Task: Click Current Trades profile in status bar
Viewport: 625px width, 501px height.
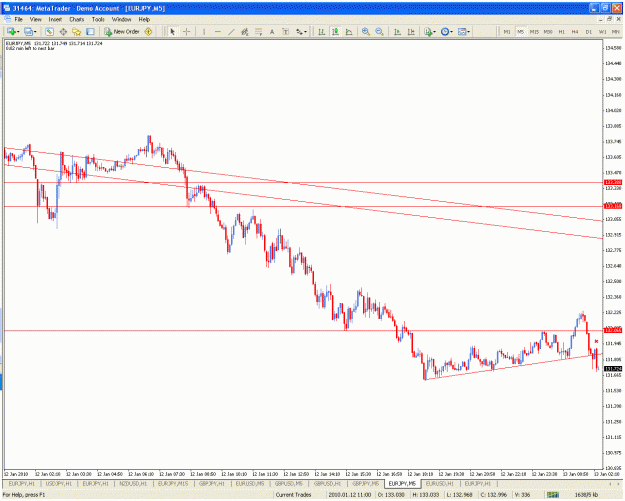Action: (293, 495)
